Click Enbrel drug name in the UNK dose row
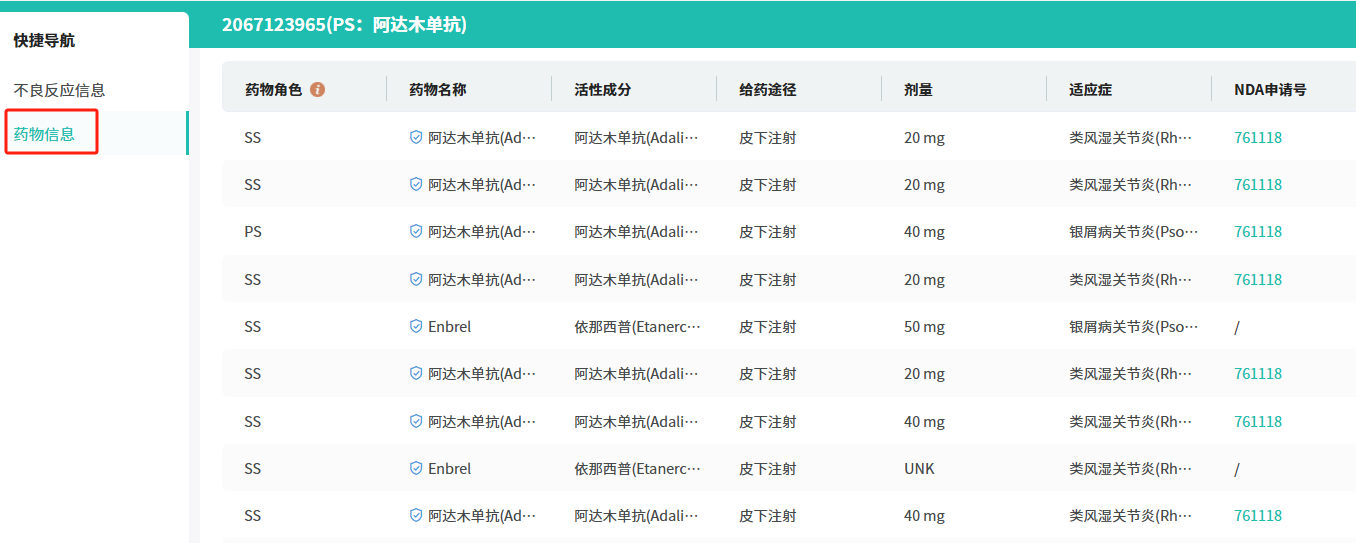 coord(450,468)
